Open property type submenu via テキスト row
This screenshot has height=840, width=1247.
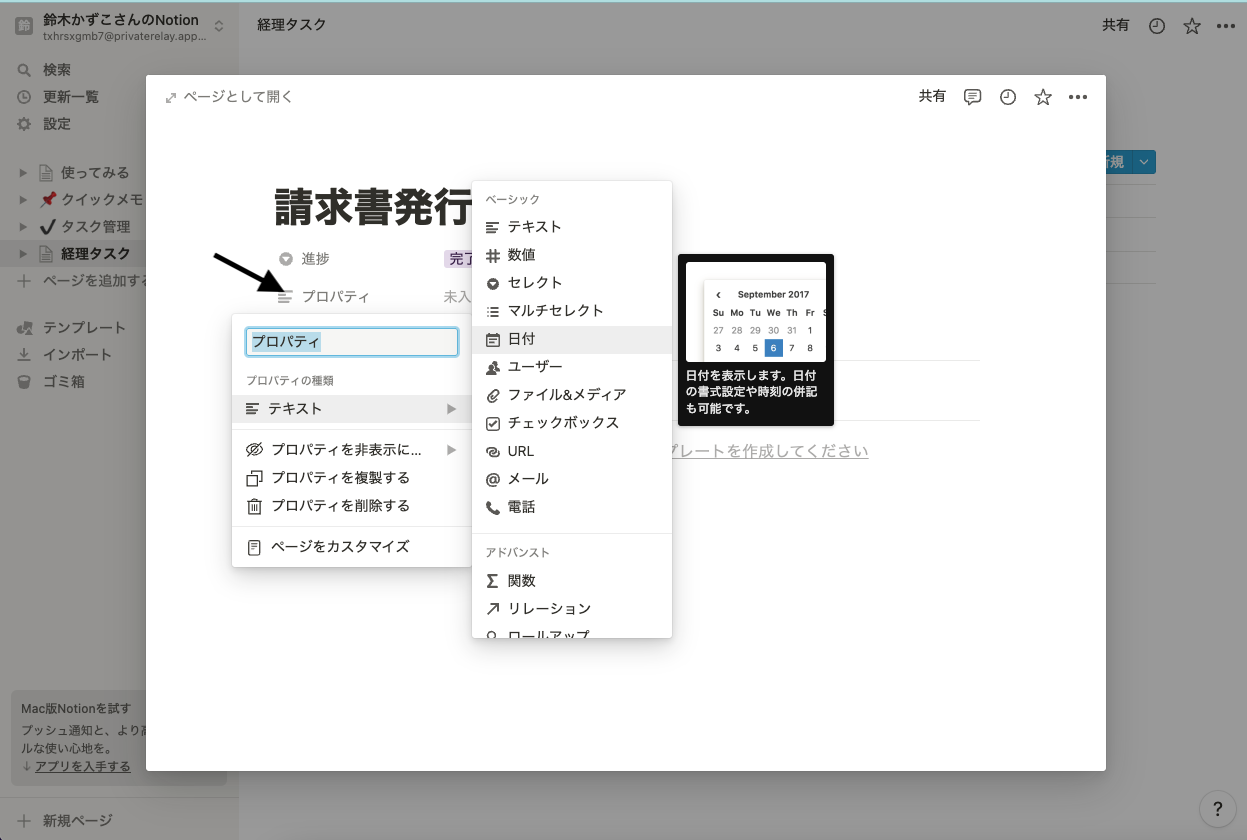(x=352, y=409)
